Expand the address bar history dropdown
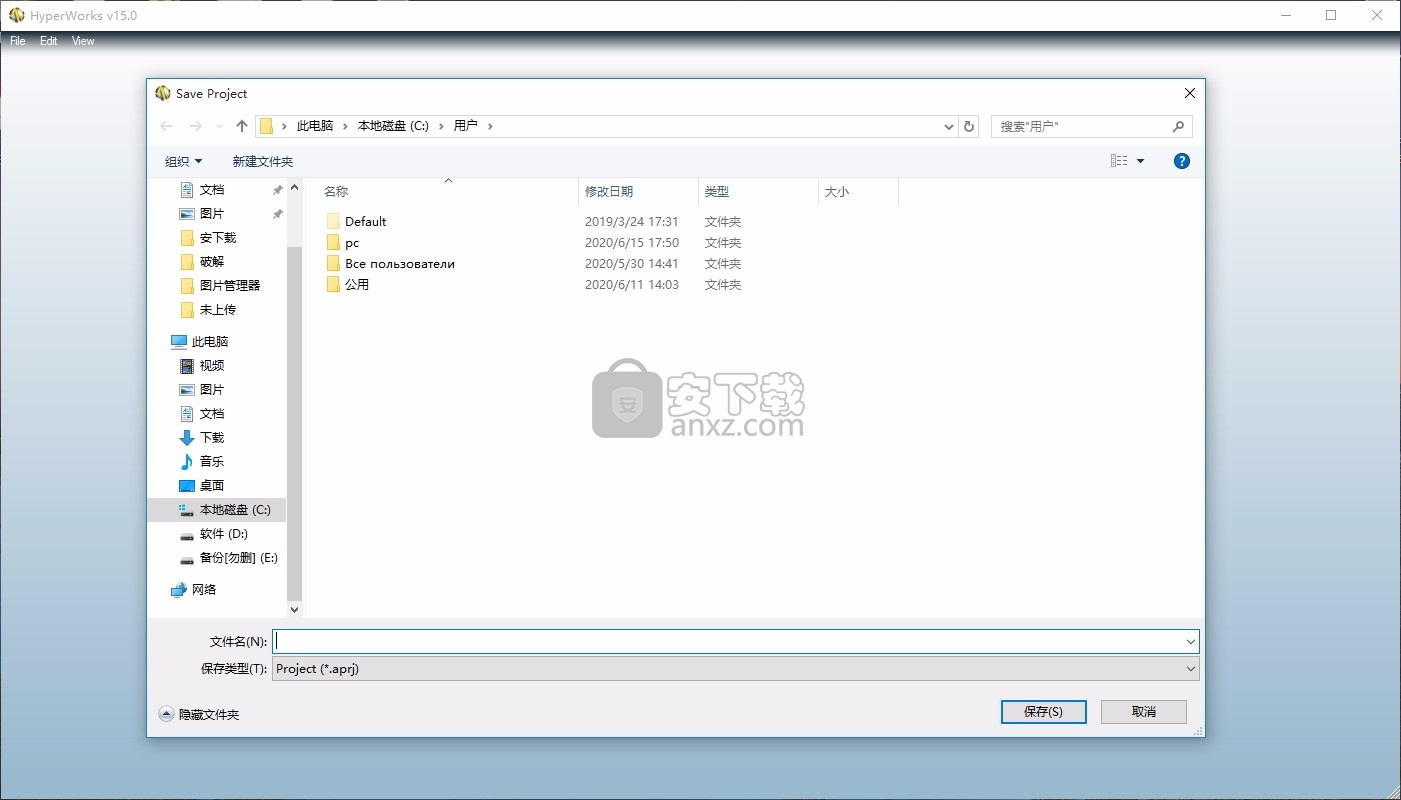The width and height of the screenshot is (1401, 800). [949, 127]
